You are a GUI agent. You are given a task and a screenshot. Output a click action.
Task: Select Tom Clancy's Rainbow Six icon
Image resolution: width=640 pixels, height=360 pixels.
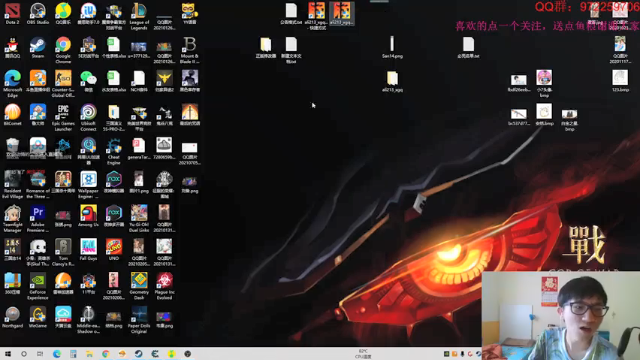tap(63, 253)
